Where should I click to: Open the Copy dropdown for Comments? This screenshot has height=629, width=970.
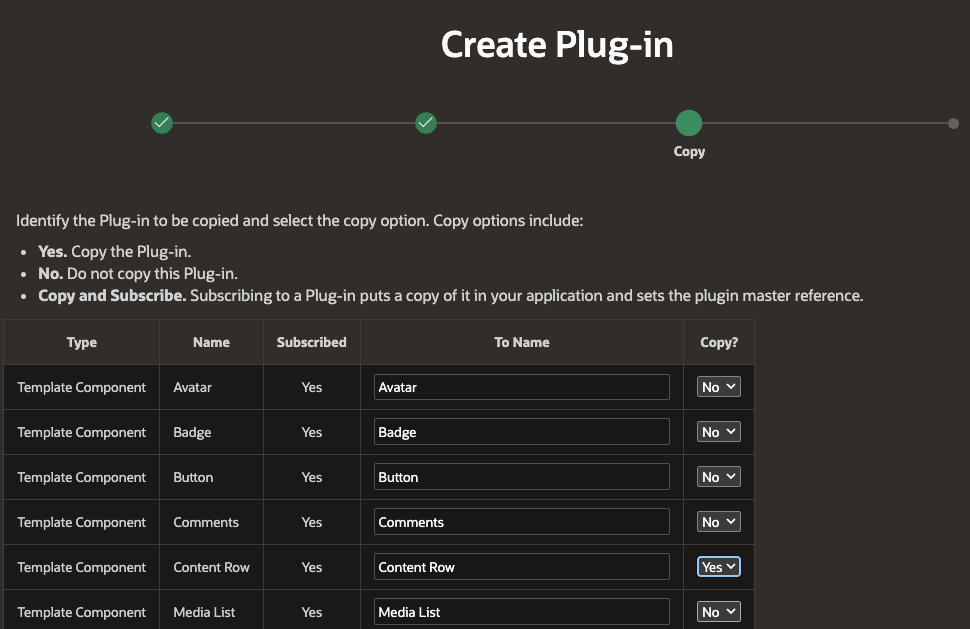point(718,522)
